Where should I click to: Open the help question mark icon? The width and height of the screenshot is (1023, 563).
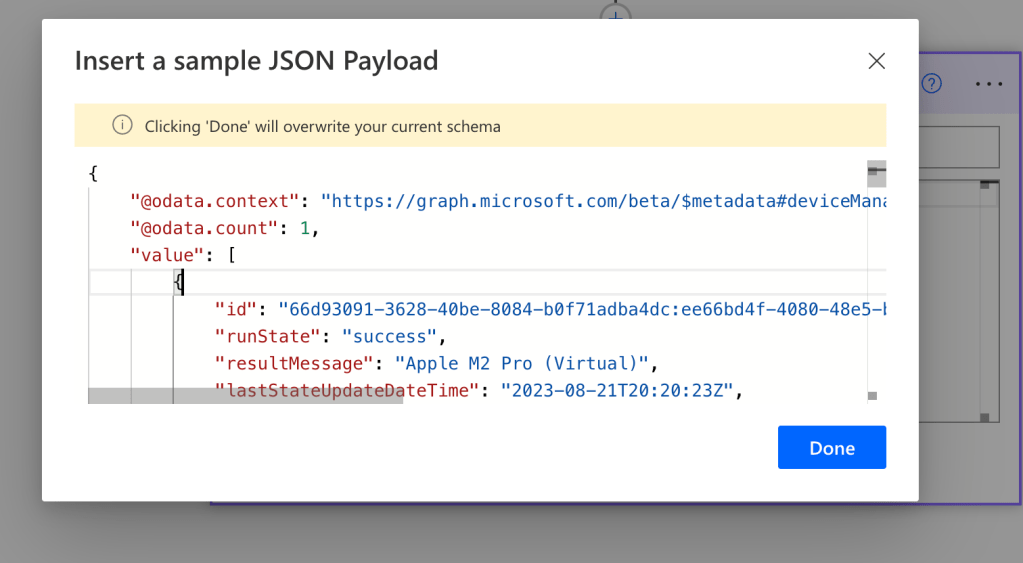(x=931, y=83)
